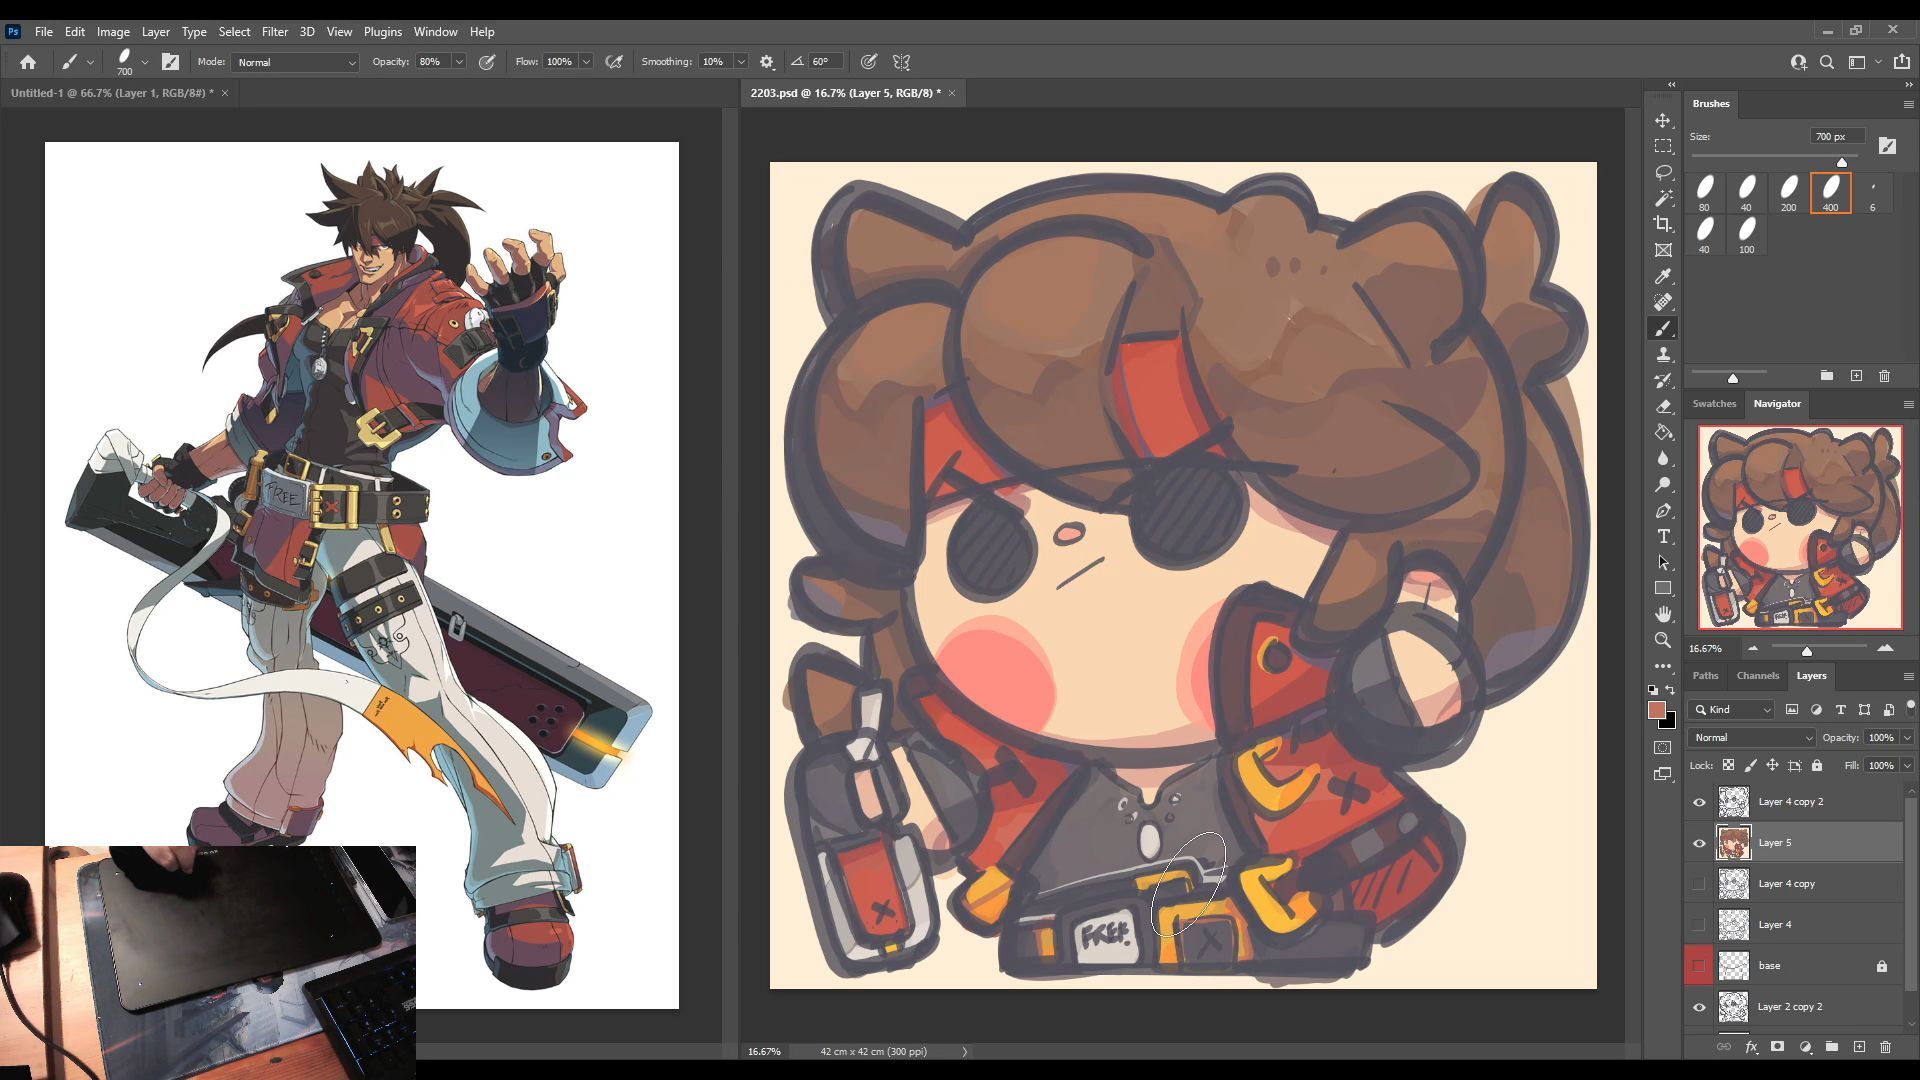
Task: Select the Rectangular Marquee tool
Action: [1663, 146]
